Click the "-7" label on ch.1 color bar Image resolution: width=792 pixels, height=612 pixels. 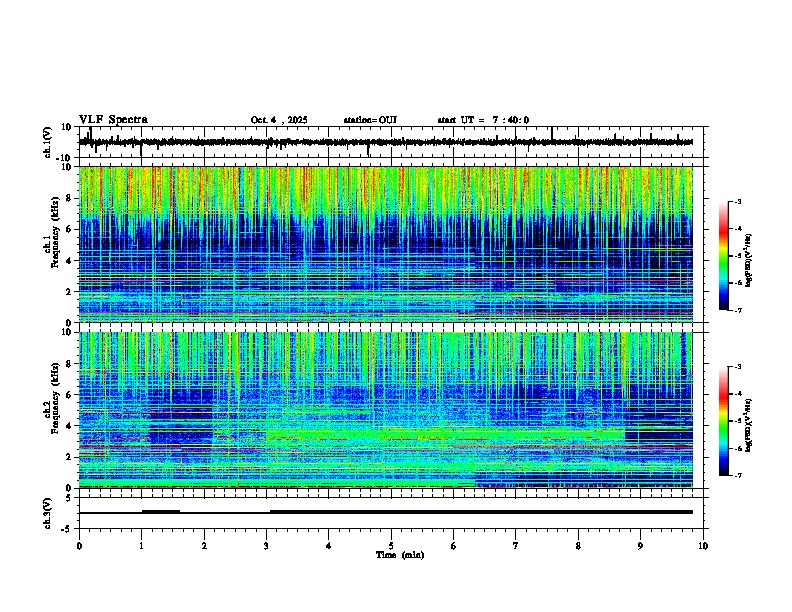coord(738,310)
